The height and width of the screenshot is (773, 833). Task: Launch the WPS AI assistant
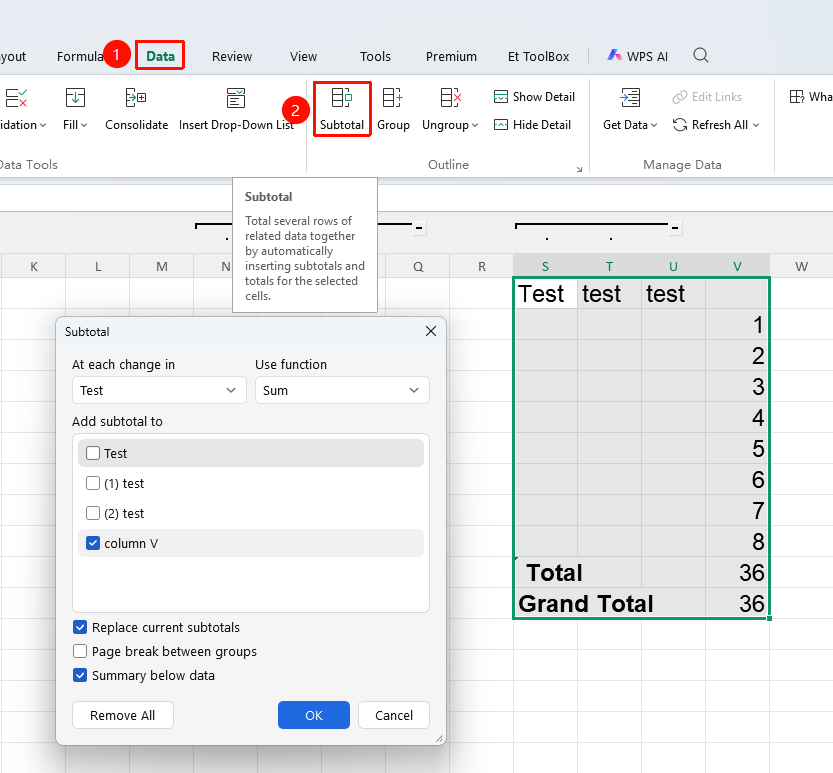[x=637, y=56]
